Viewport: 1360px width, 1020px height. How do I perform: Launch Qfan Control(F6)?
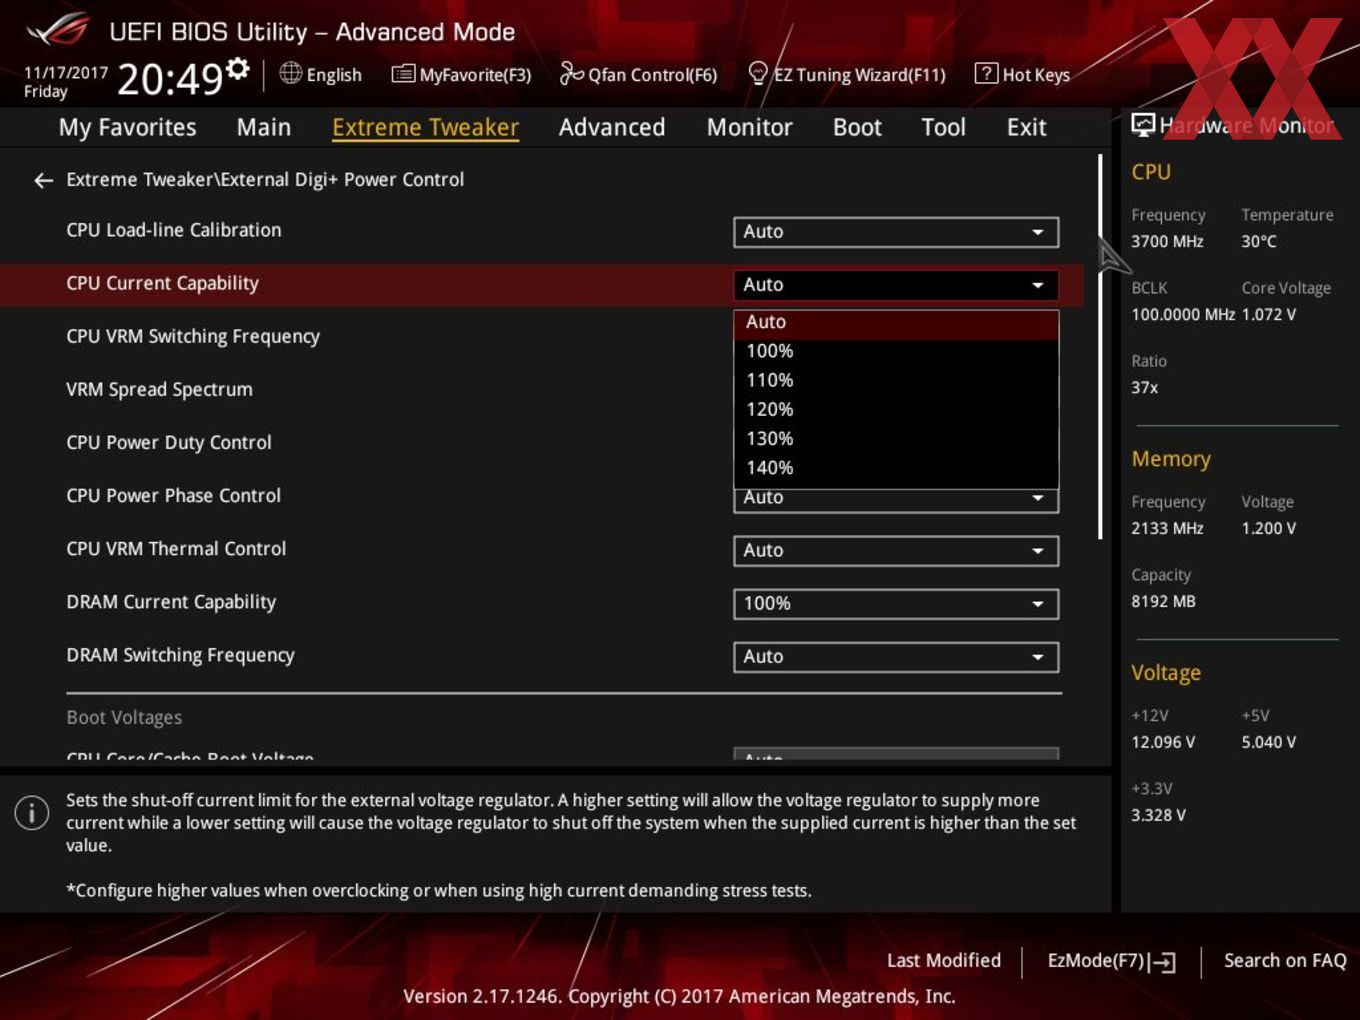click(638, 74)
